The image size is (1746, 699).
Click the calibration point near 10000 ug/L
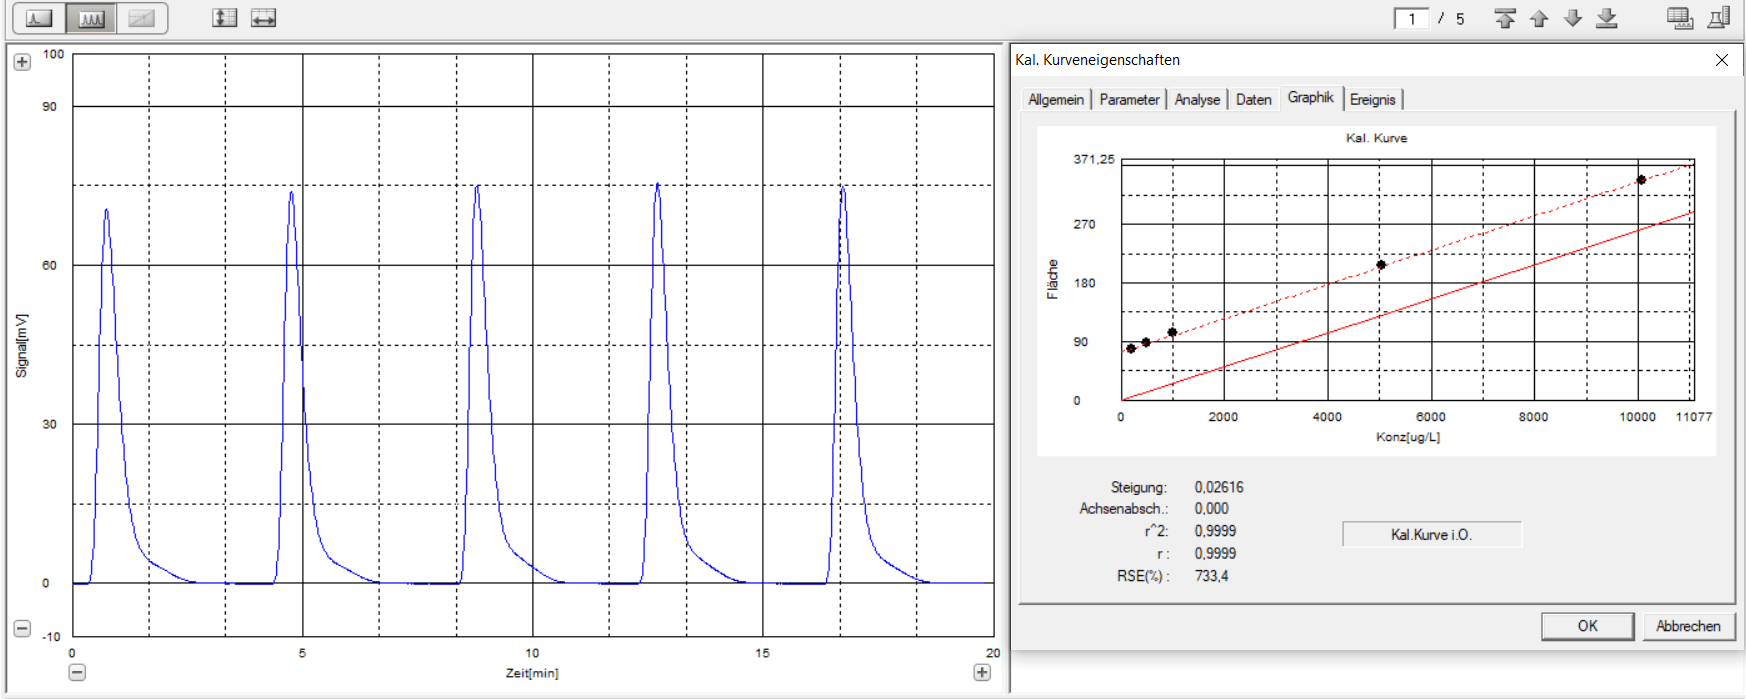(1641, 180)
